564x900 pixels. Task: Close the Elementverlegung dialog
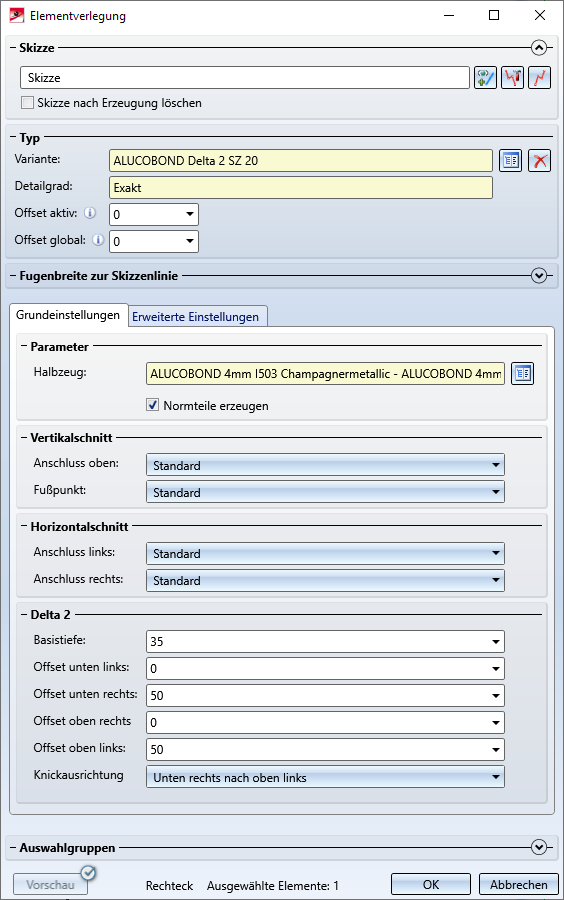[x=540, y=15]
